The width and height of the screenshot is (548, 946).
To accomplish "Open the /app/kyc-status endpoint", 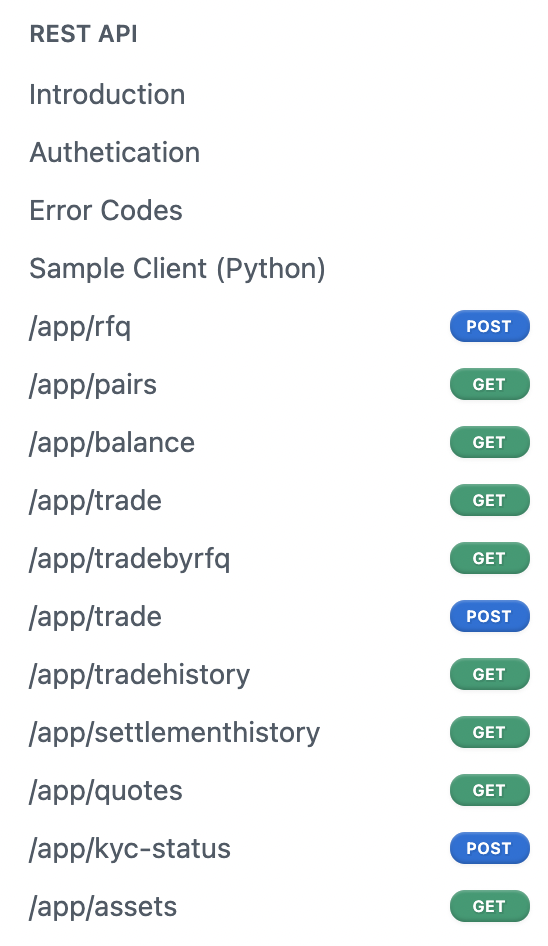I will click(130, 848).
